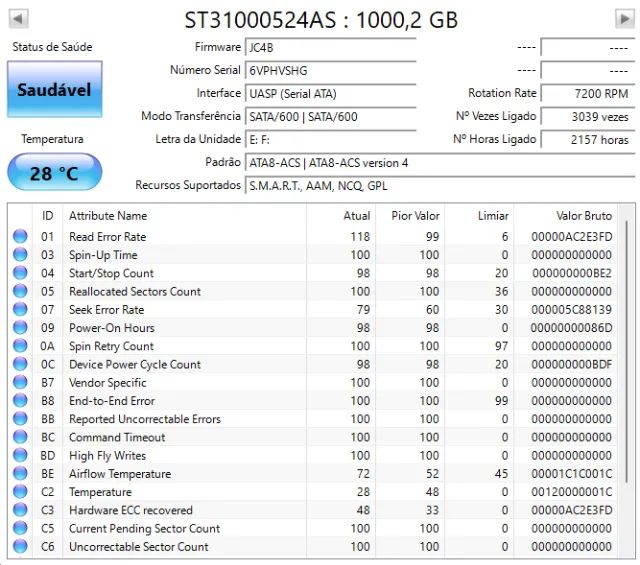Click the Firmware field showing JC4B

(x=330, y=47)
